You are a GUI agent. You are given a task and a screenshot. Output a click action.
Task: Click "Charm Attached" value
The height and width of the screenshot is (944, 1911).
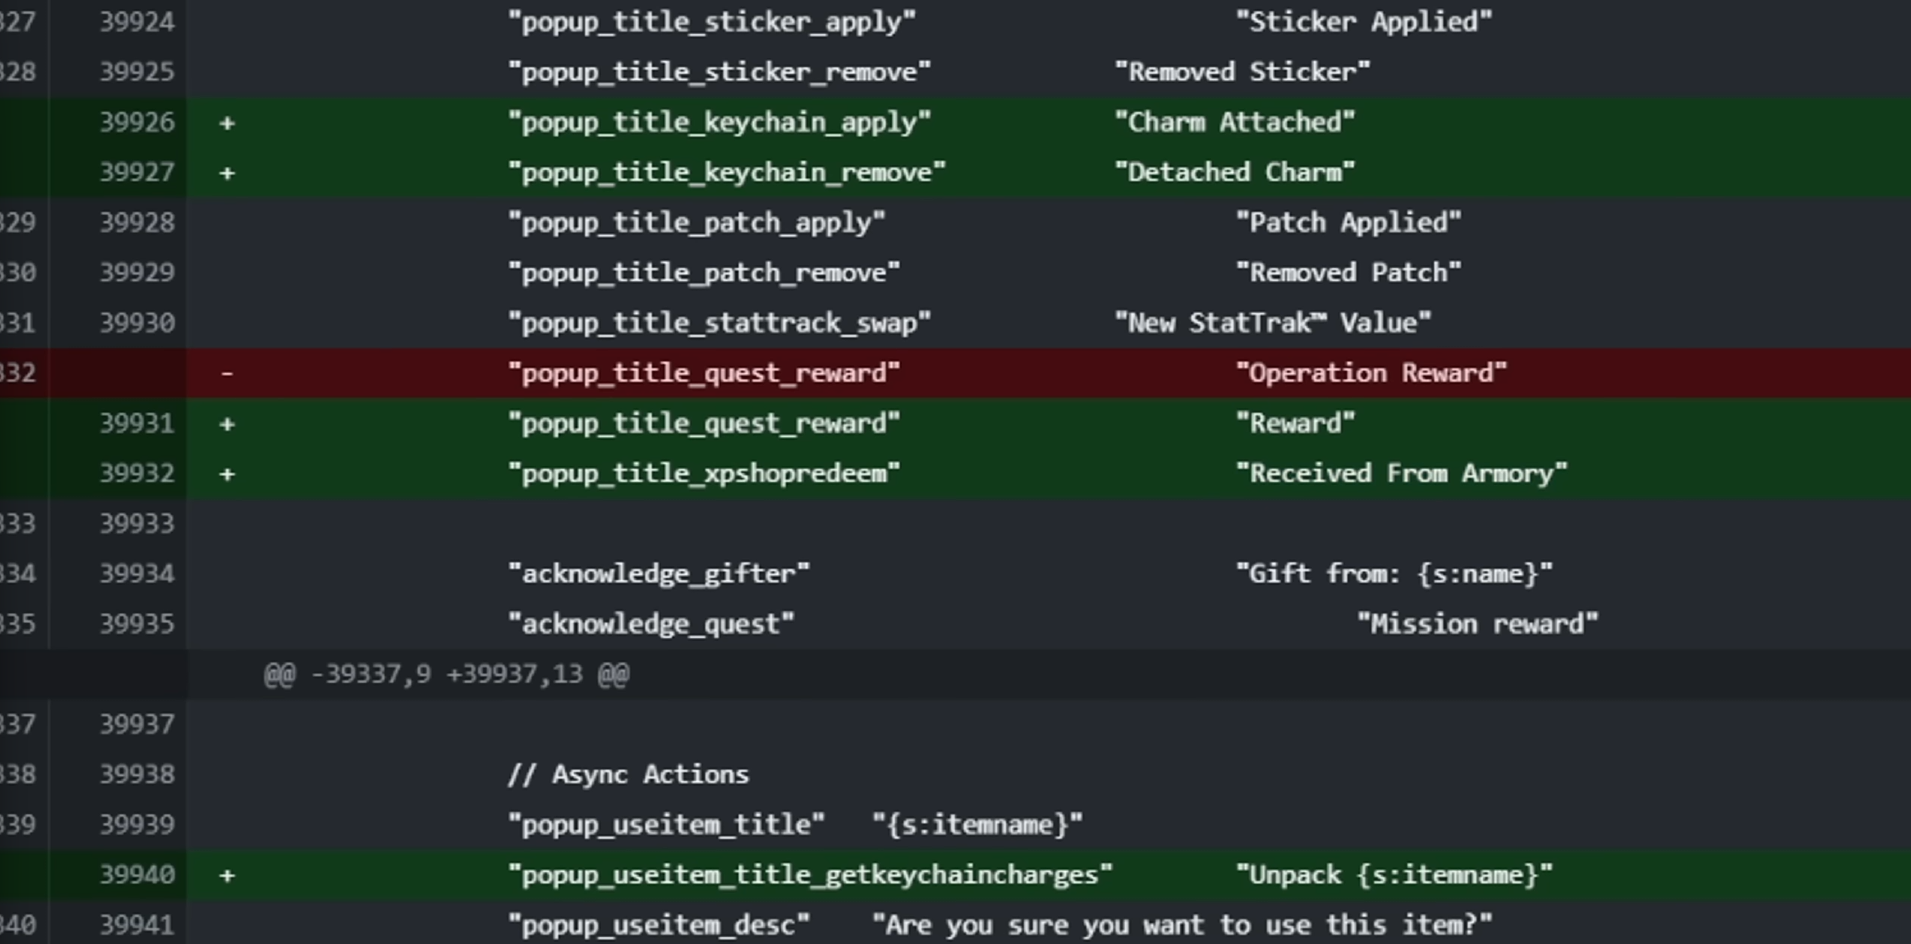(1235, 122)
